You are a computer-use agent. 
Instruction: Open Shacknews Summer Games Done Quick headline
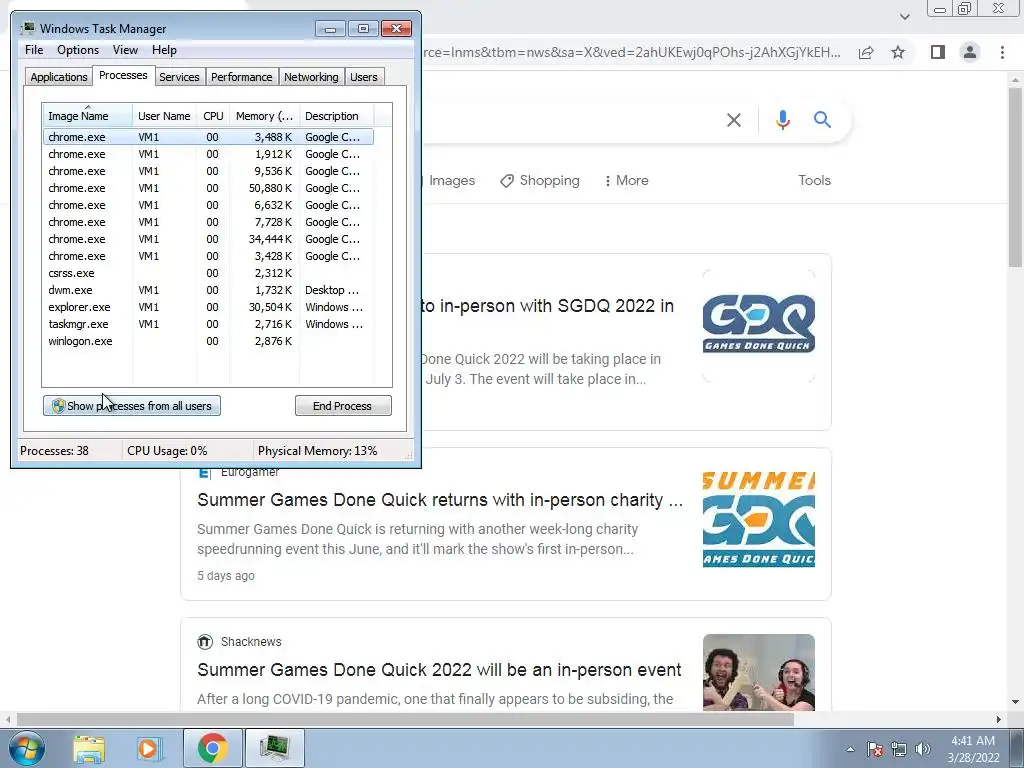(440, 670)
